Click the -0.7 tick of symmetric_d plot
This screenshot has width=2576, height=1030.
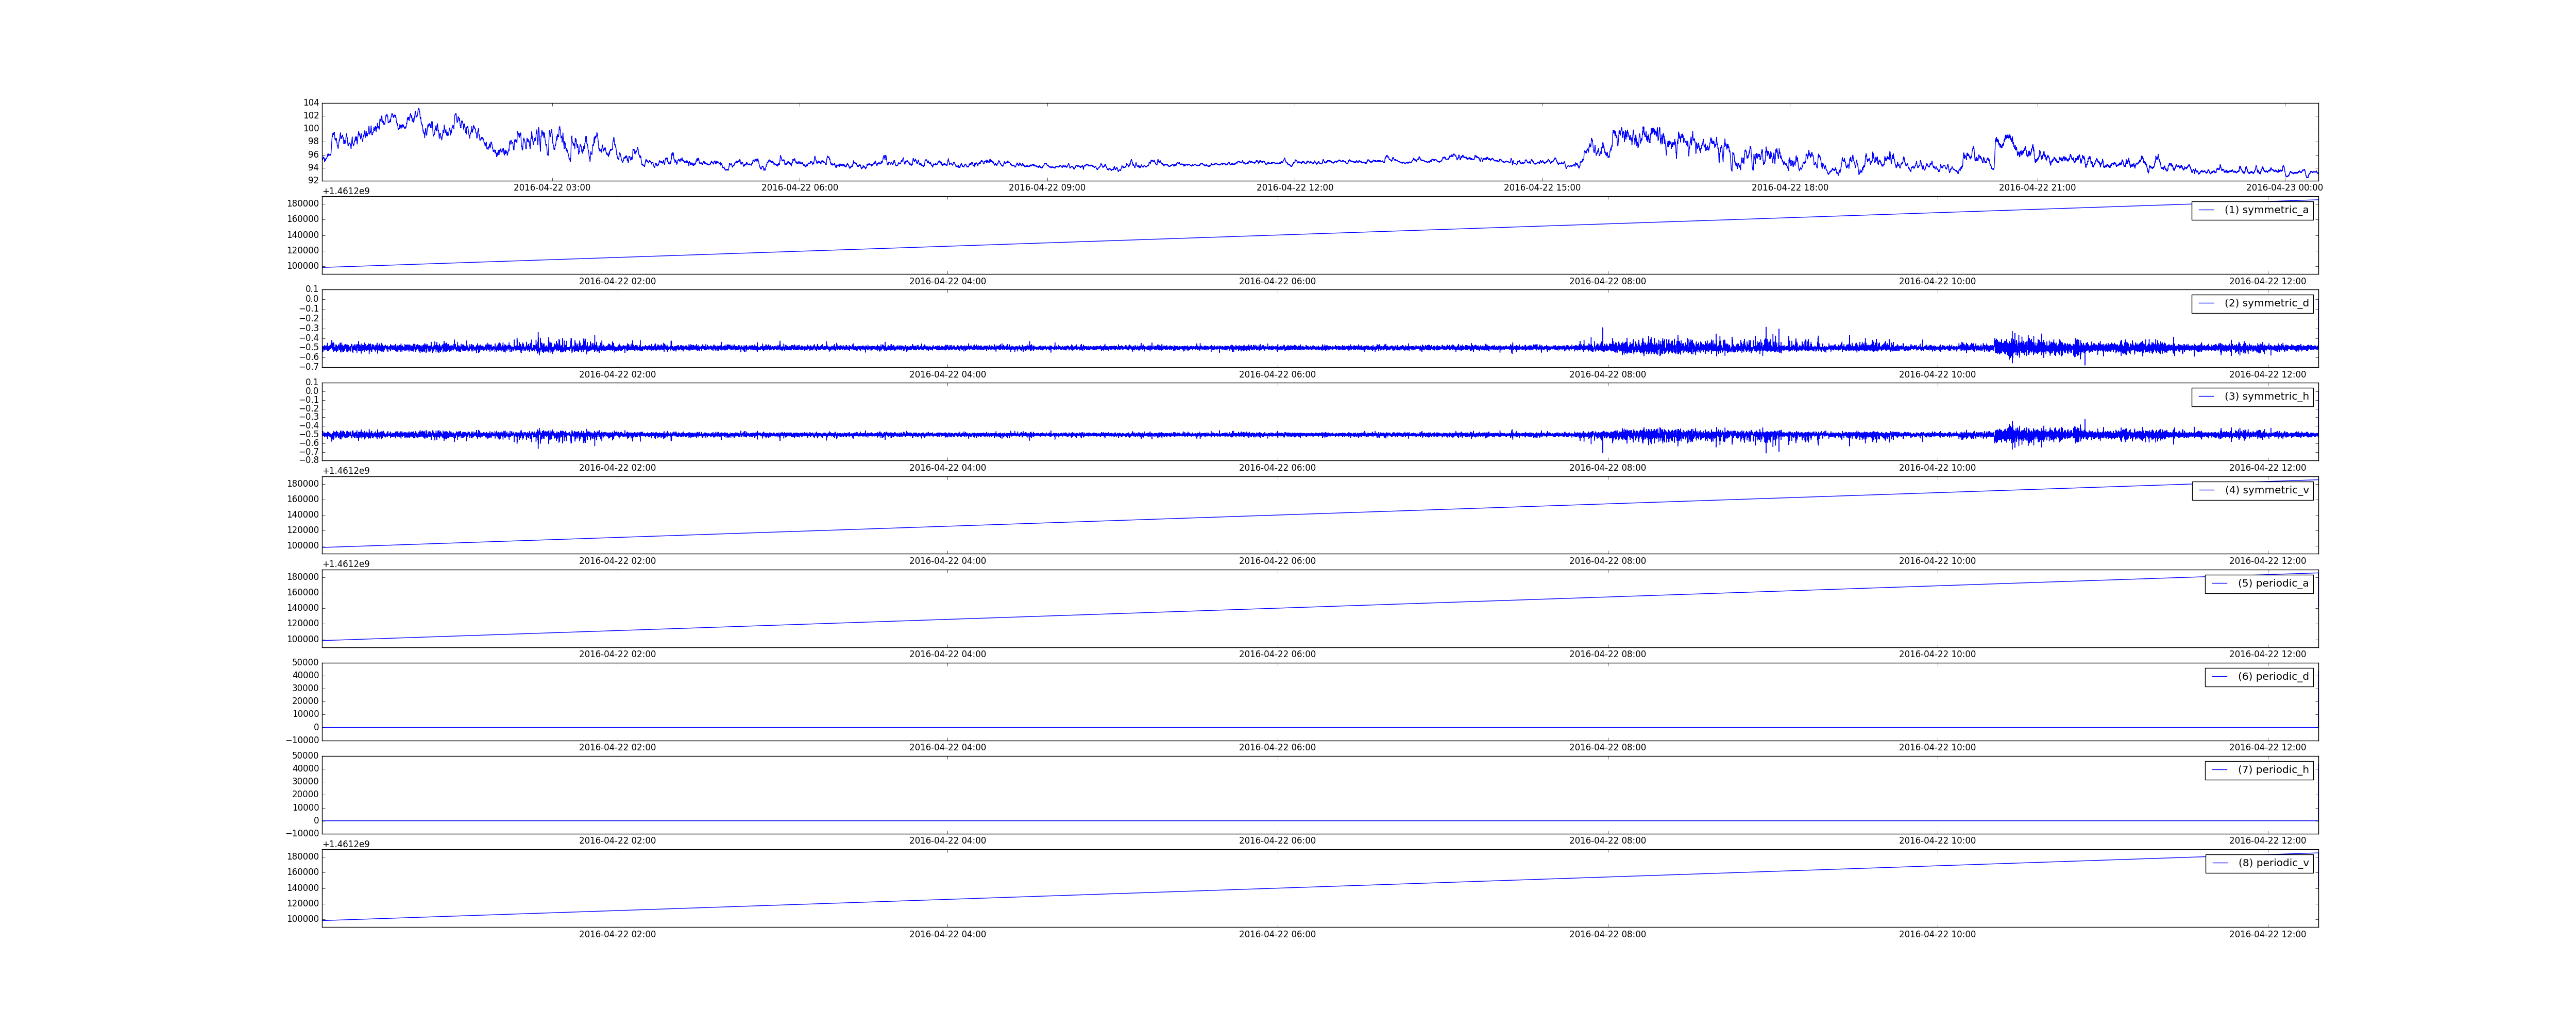[x=309, y=367]
